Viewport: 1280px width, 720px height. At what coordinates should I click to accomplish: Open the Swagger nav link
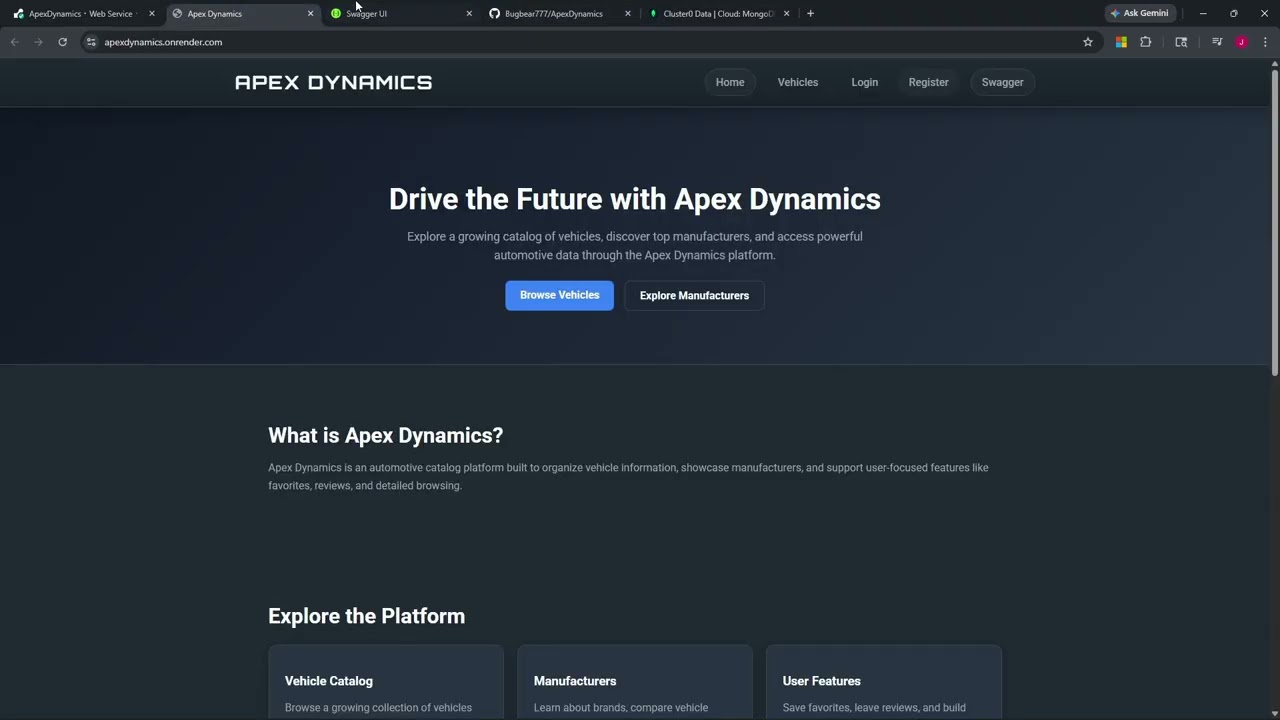1003,82
